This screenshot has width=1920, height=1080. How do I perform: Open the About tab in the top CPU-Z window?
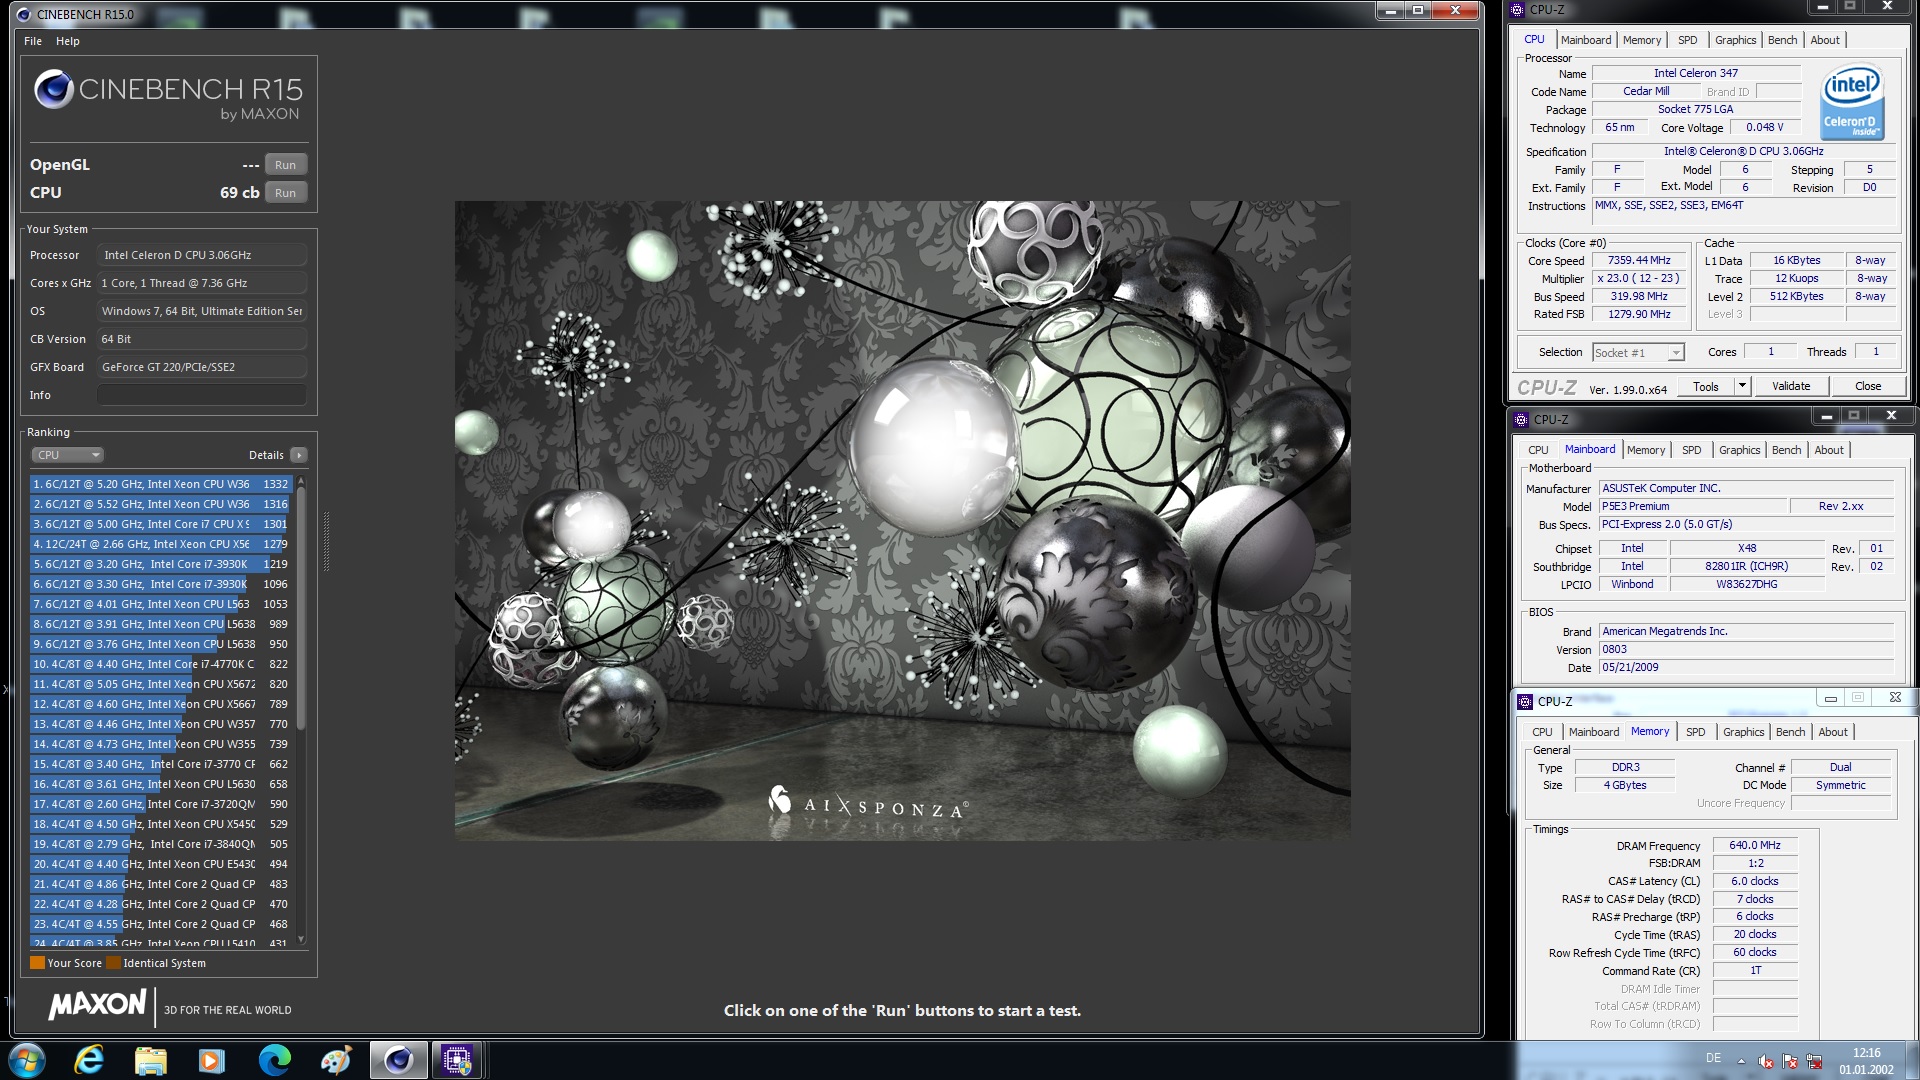pyautogui.click(x=1825, y=40)
